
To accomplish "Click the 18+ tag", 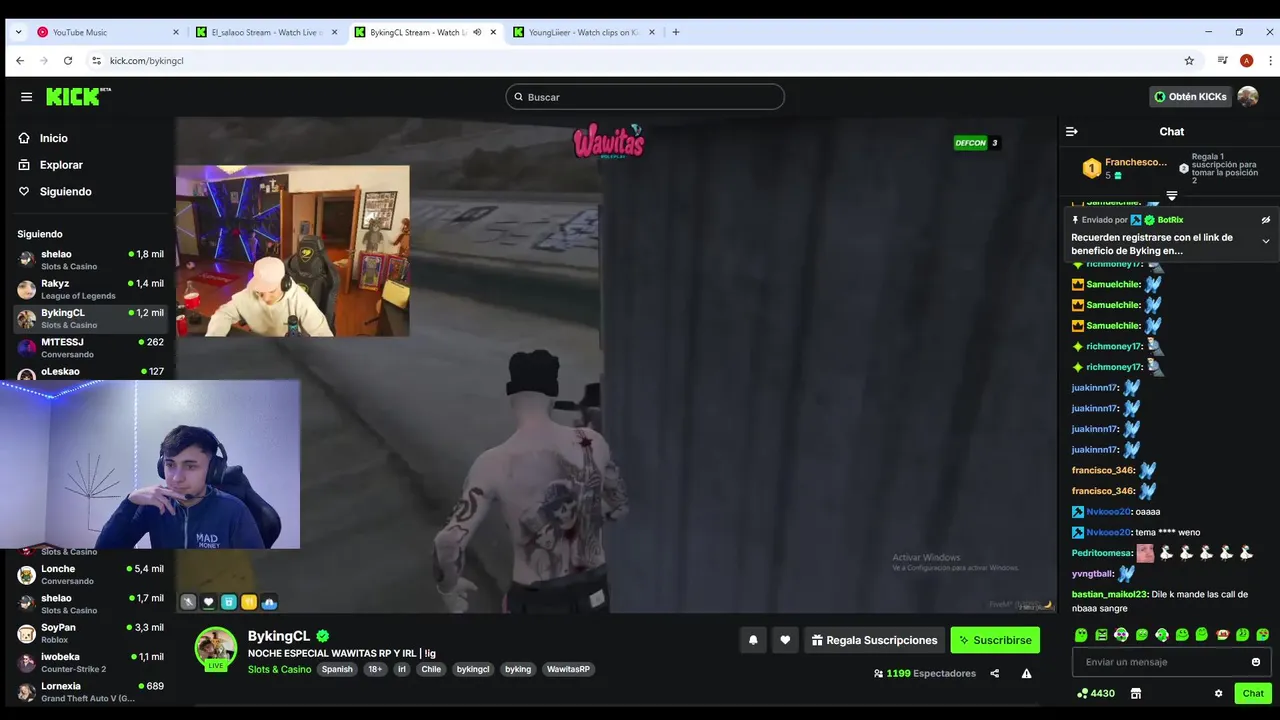I will click(375, 669).
